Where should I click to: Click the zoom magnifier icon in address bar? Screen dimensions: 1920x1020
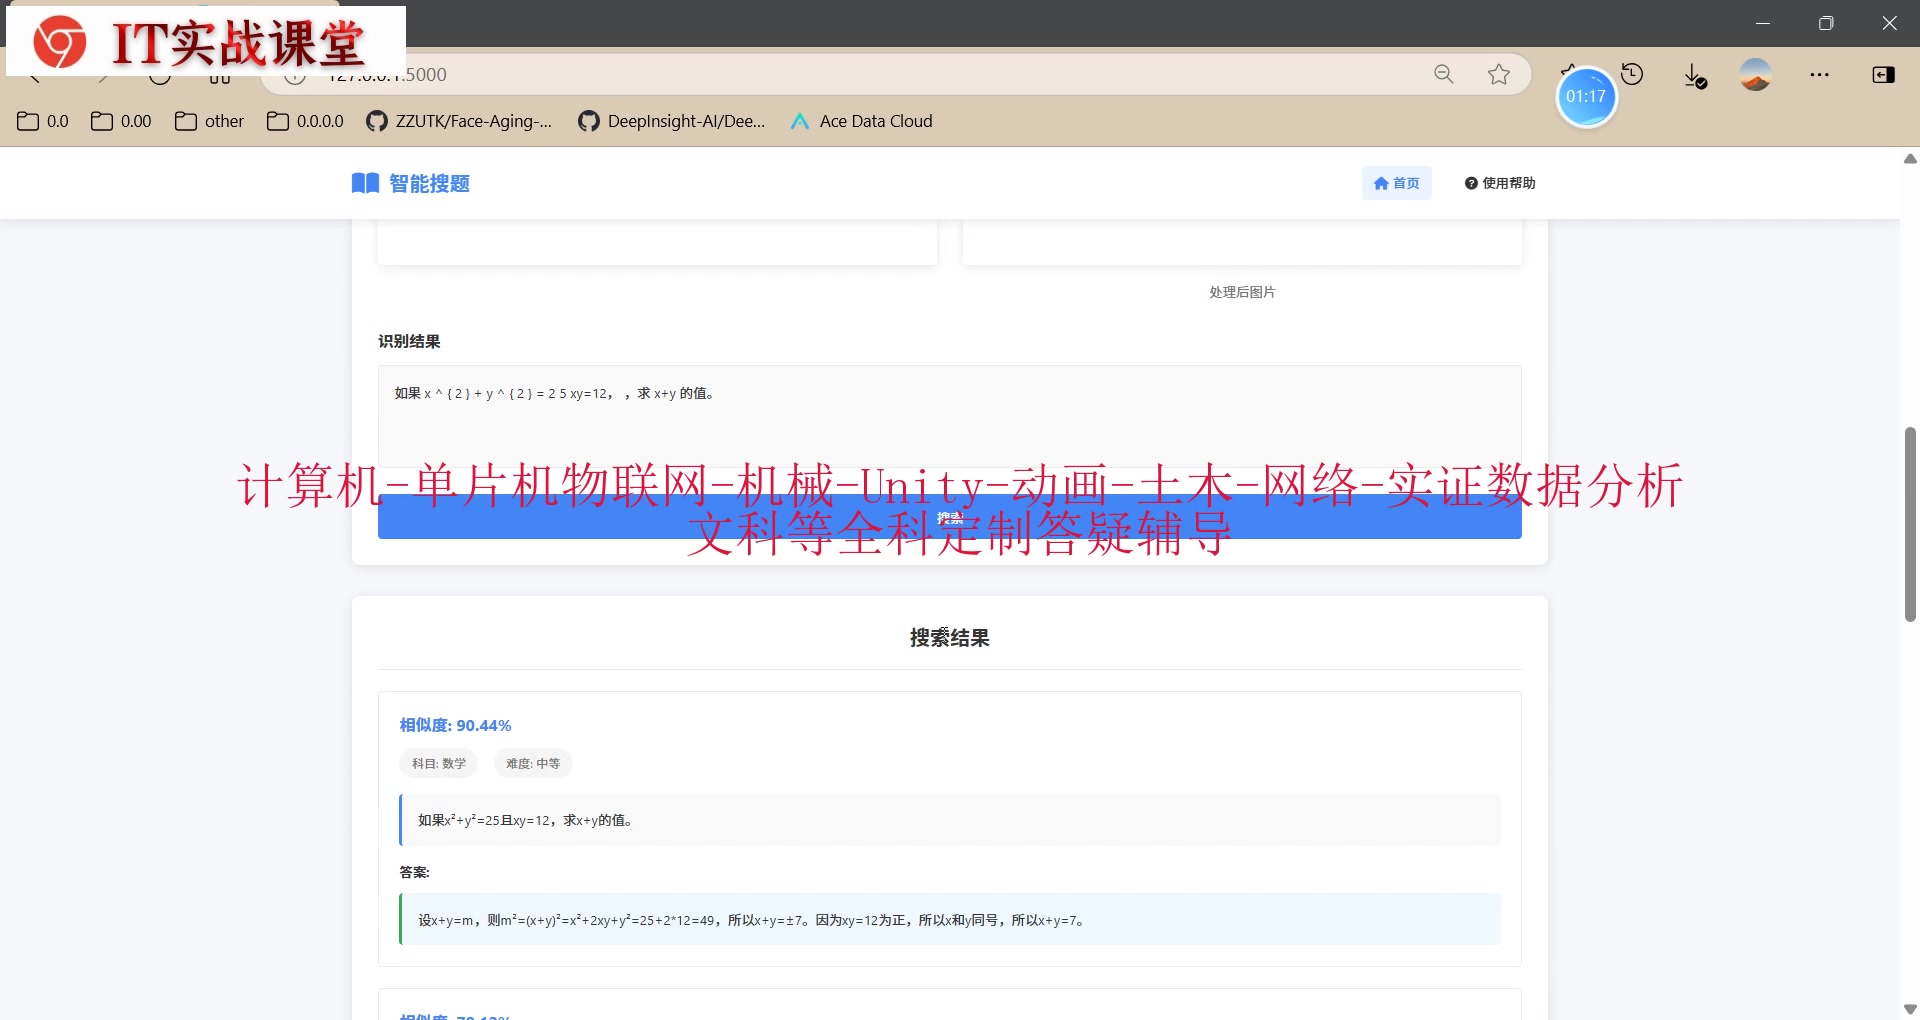coord(1443,74)
